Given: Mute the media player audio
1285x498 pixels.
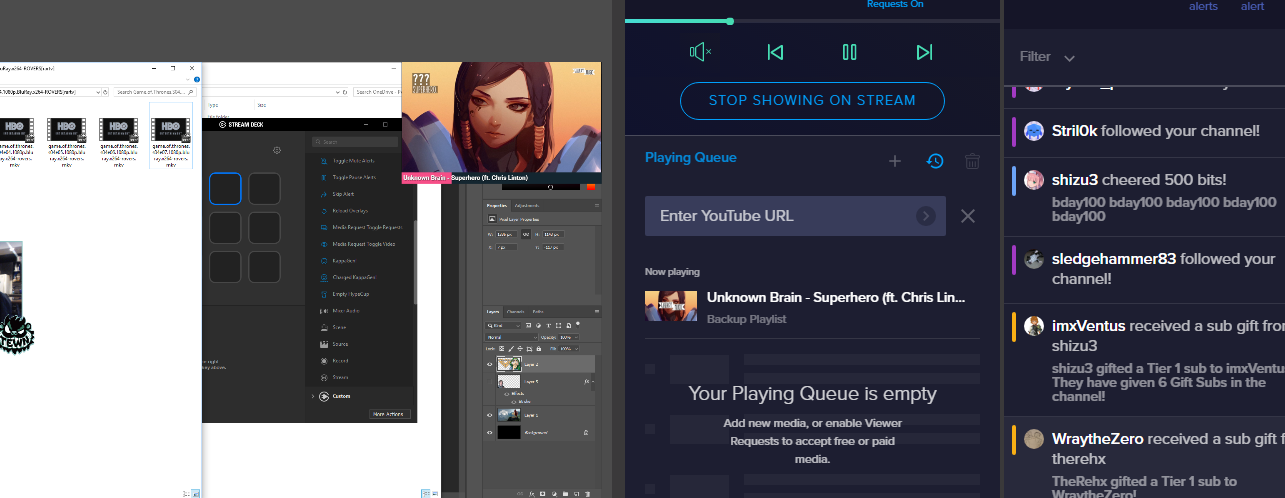Looking at the screenshot, I should (x=701, y=52).
